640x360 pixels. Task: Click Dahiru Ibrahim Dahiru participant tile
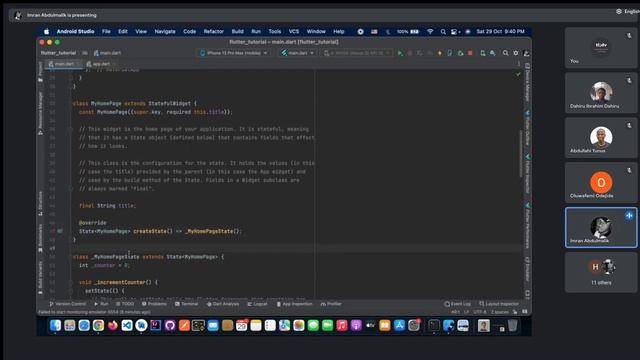coord(601,93)
